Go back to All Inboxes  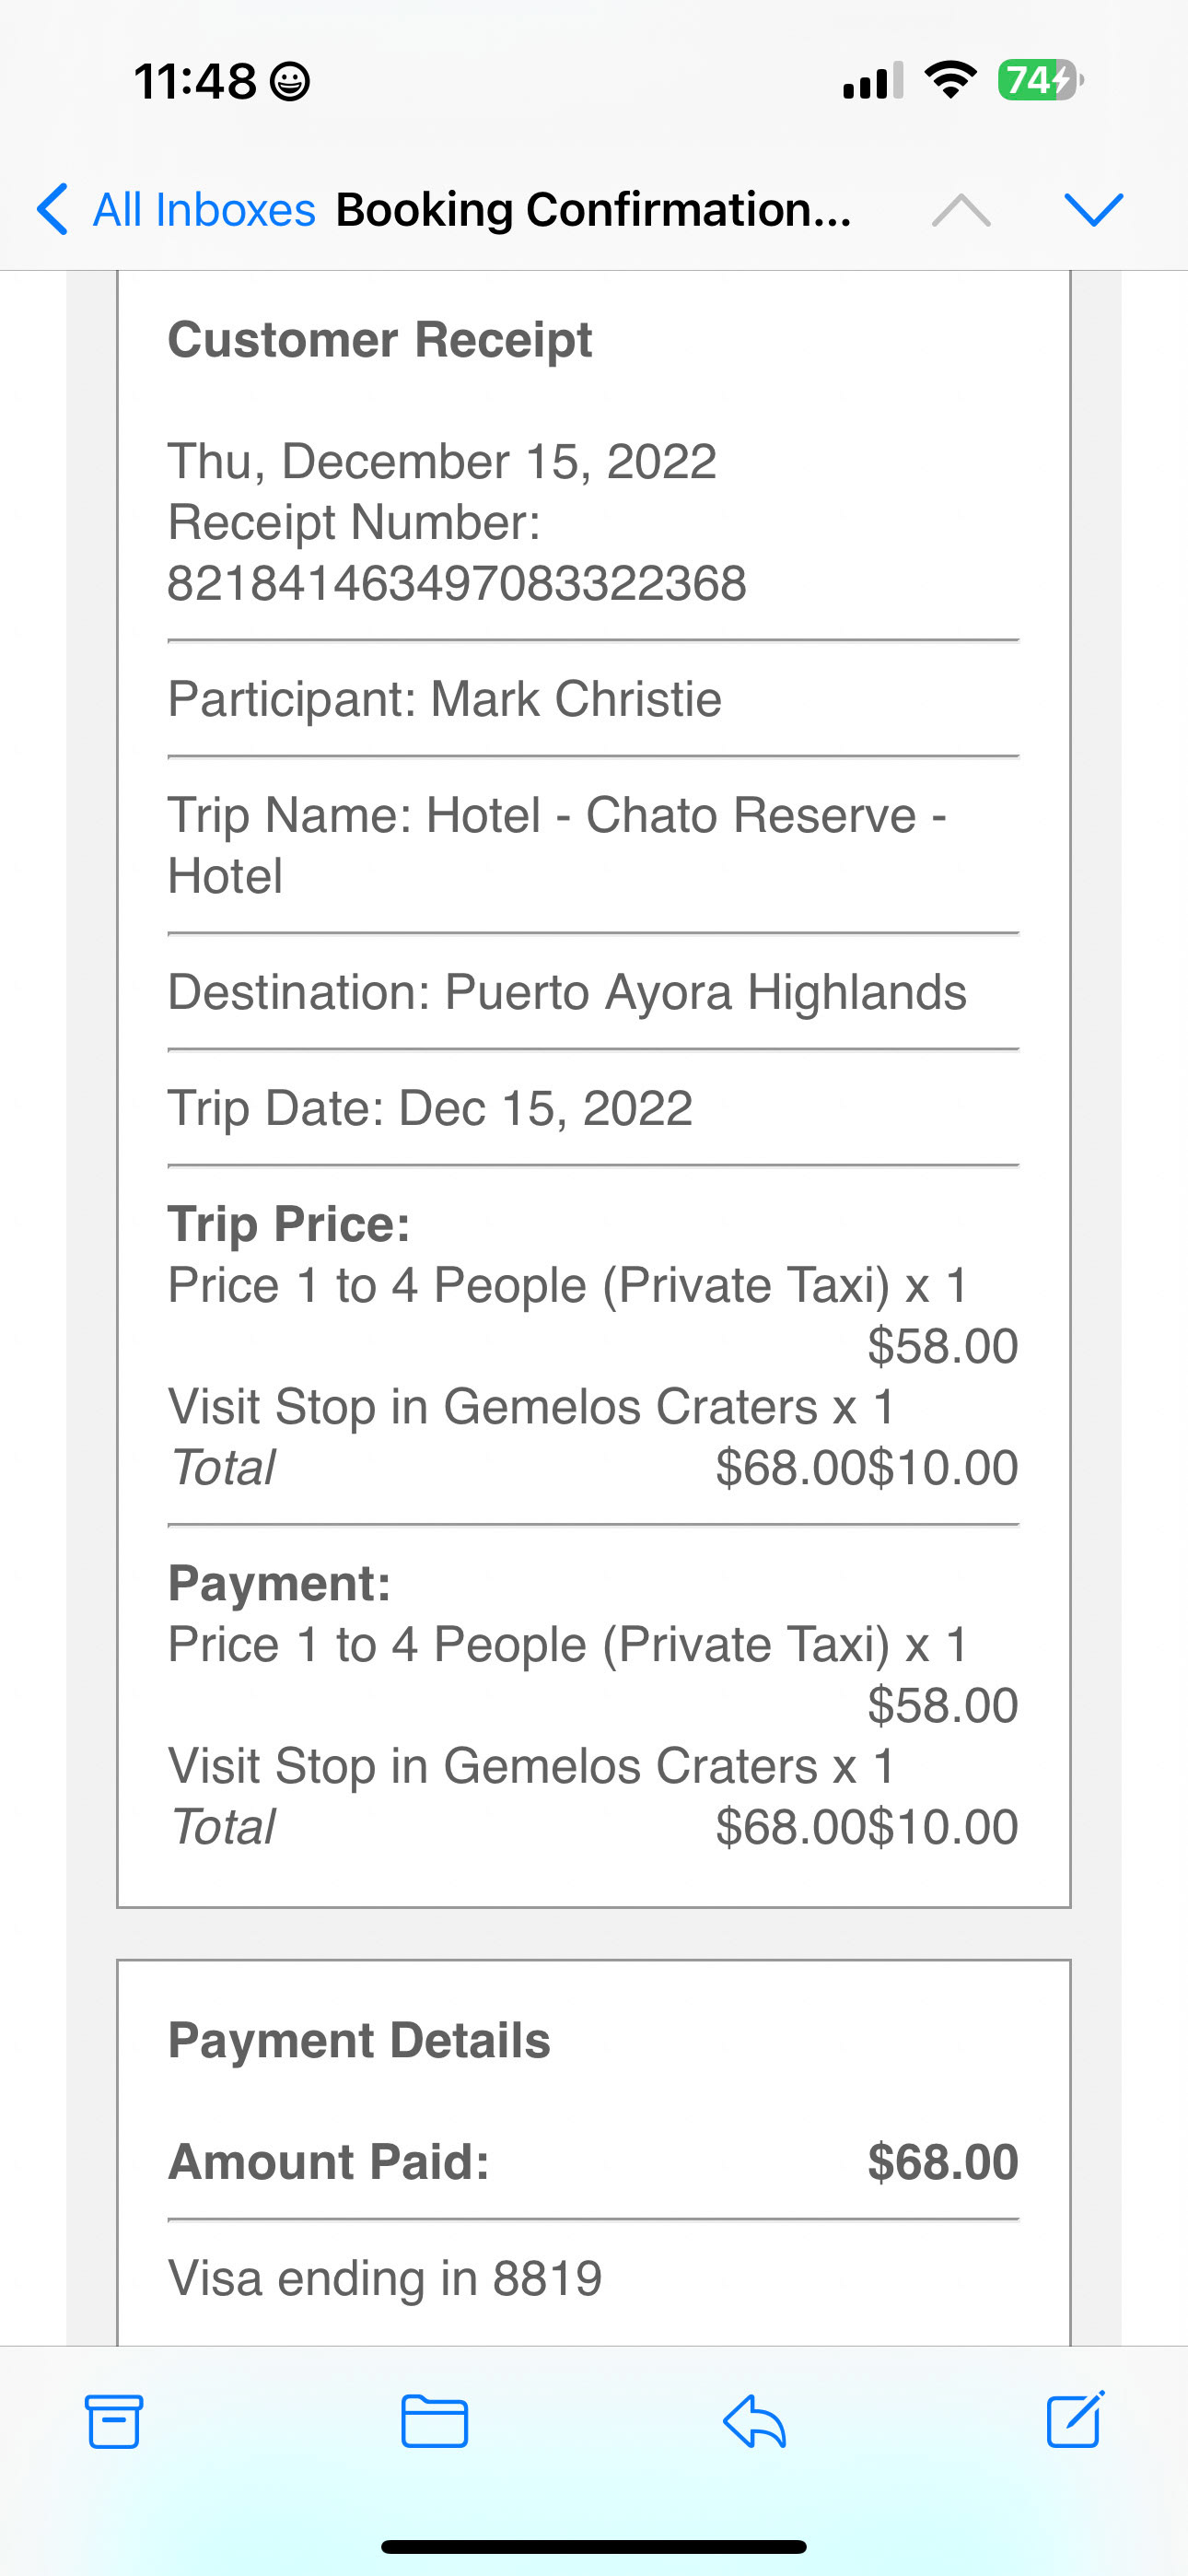point(204,210)
